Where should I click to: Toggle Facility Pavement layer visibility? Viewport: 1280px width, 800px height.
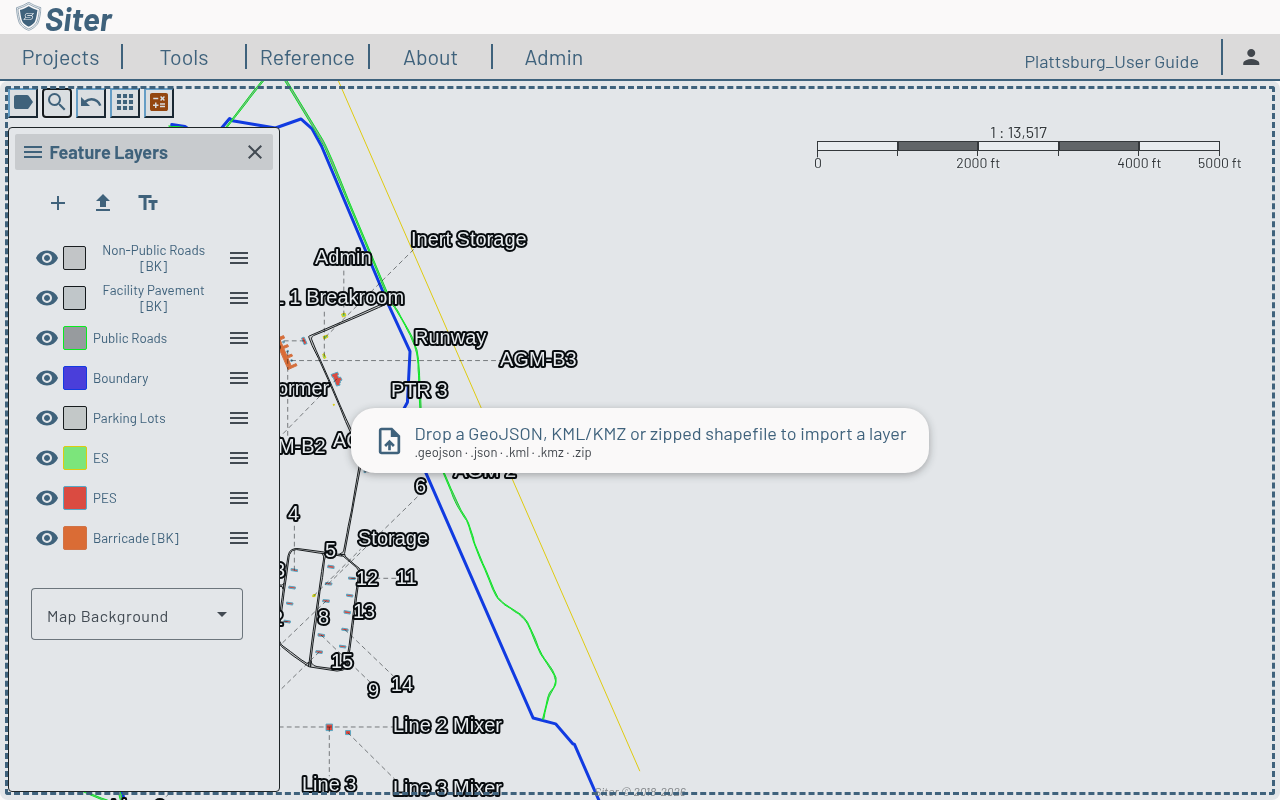coord(47,298)
